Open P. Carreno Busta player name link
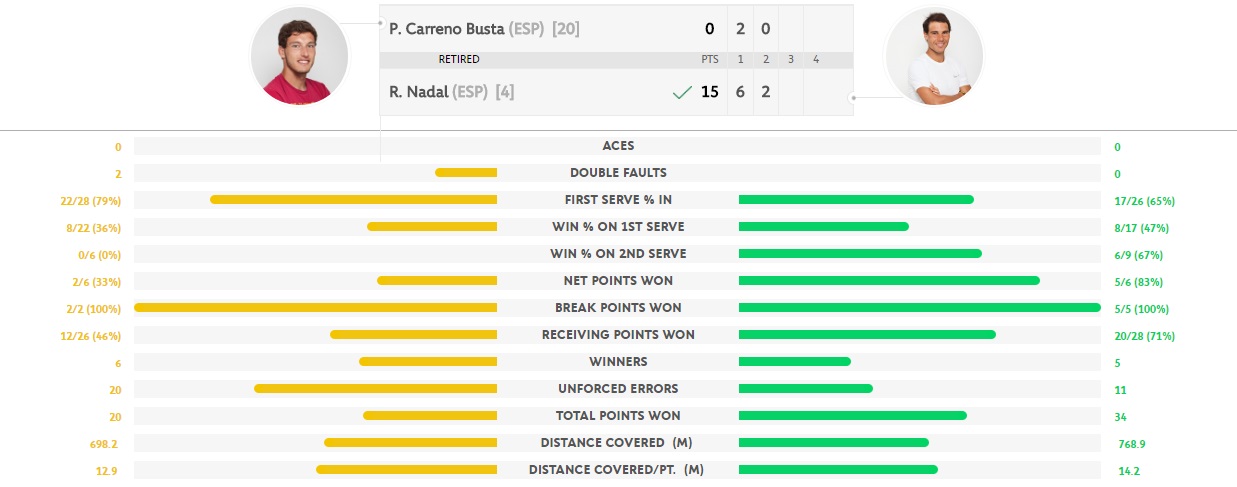This screenshot has height=487, width=1237. tap(446, 29)
